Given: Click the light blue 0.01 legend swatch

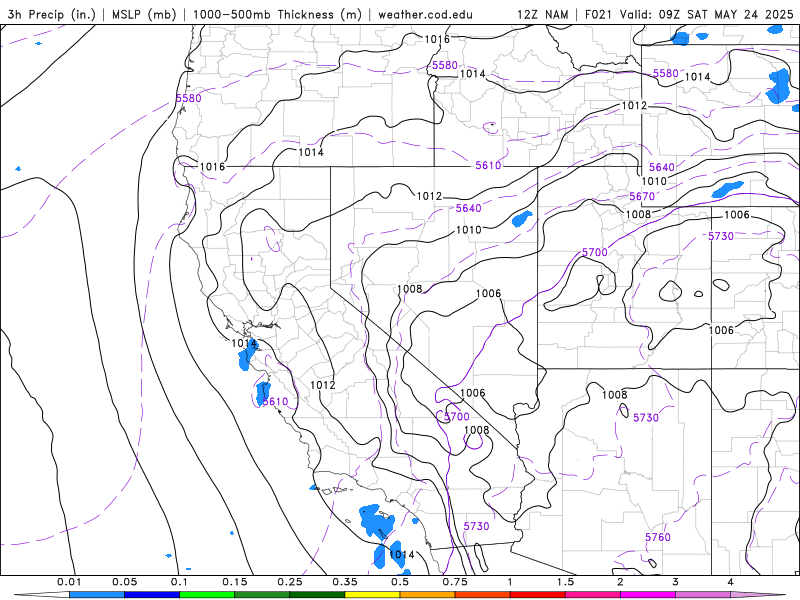Looking at the screenshot, I should [96, 595].
